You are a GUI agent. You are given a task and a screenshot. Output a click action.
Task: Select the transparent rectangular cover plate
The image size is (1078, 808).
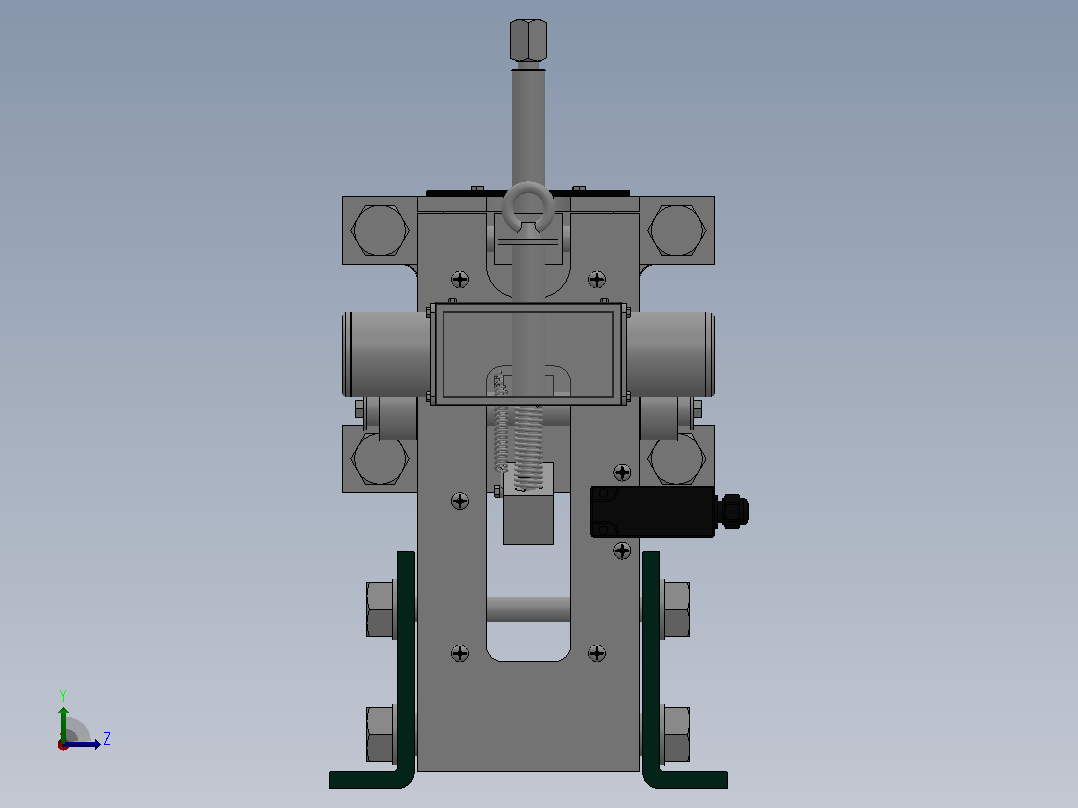point(528,354)
